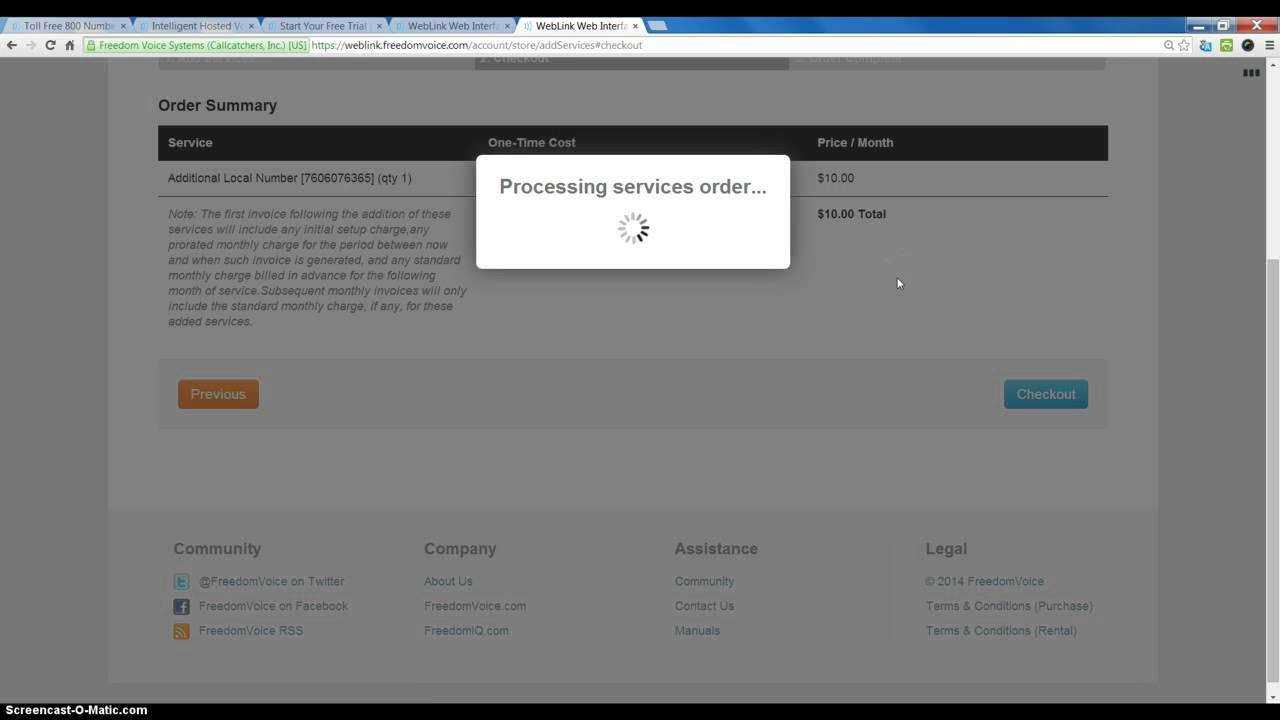Screen dimensions: 1280x720
Task: Click the Twitter icon in Community section
Action: pos(181,582)
